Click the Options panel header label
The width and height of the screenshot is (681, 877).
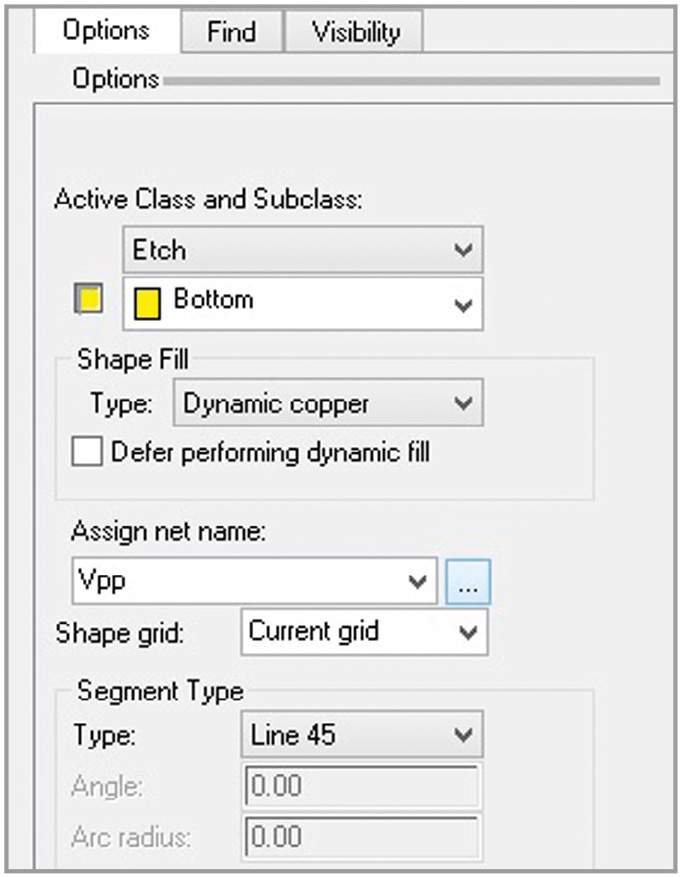[x=115, y=78]
